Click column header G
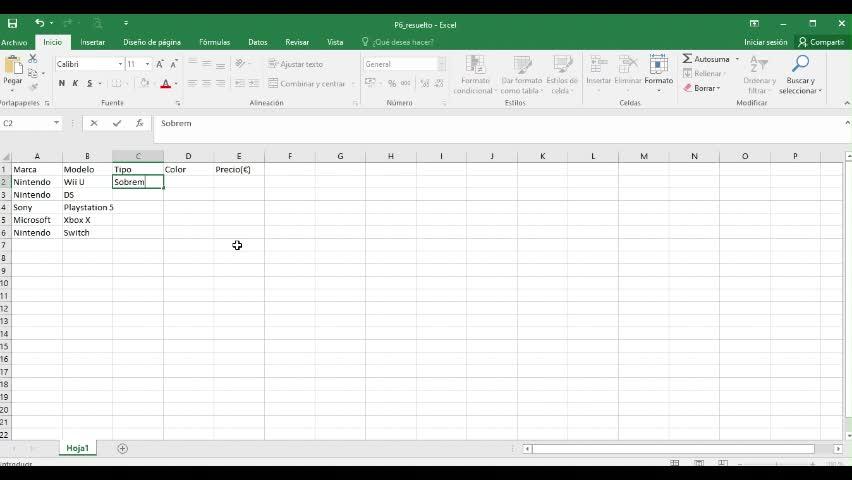The width and height of the screenshot is (852, 480). [x=340, y=156]
